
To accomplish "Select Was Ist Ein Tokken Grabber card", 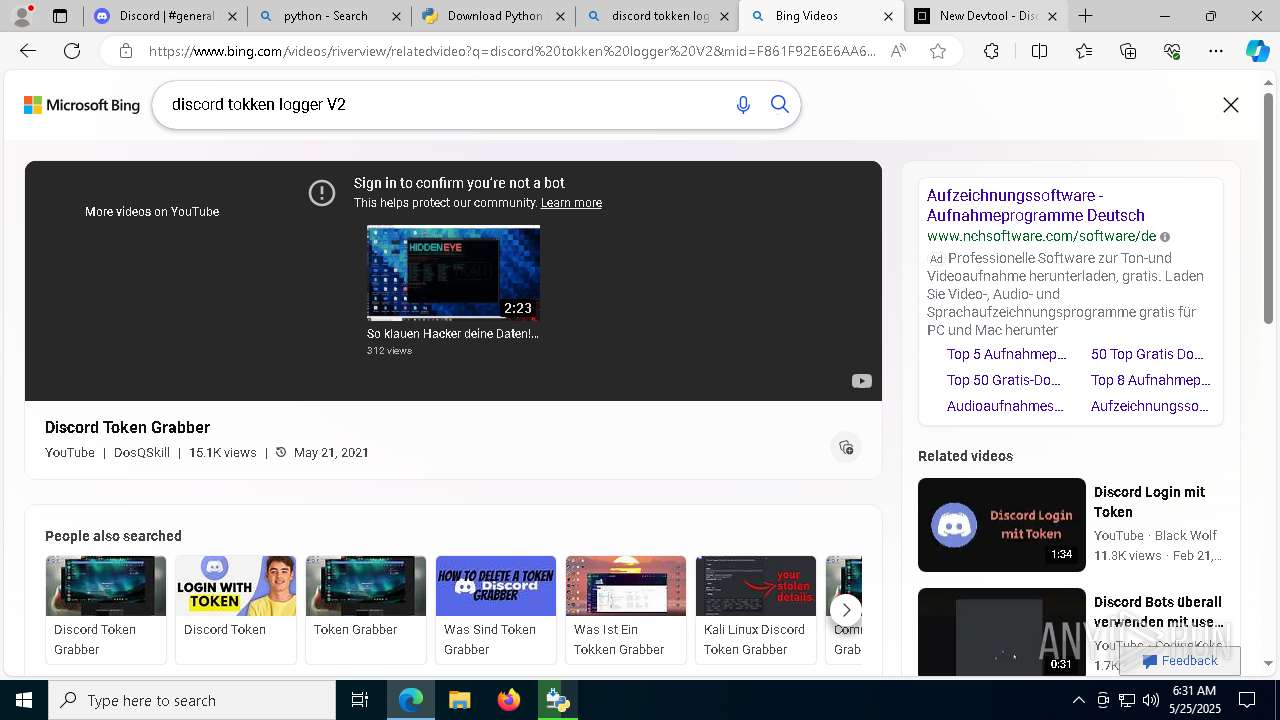I will click(x=626, y=609).
